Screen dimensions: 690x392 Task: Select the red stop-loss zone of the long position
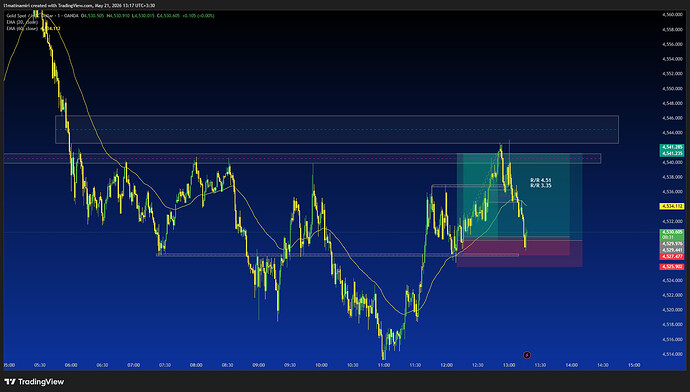(x=519, y=254)
